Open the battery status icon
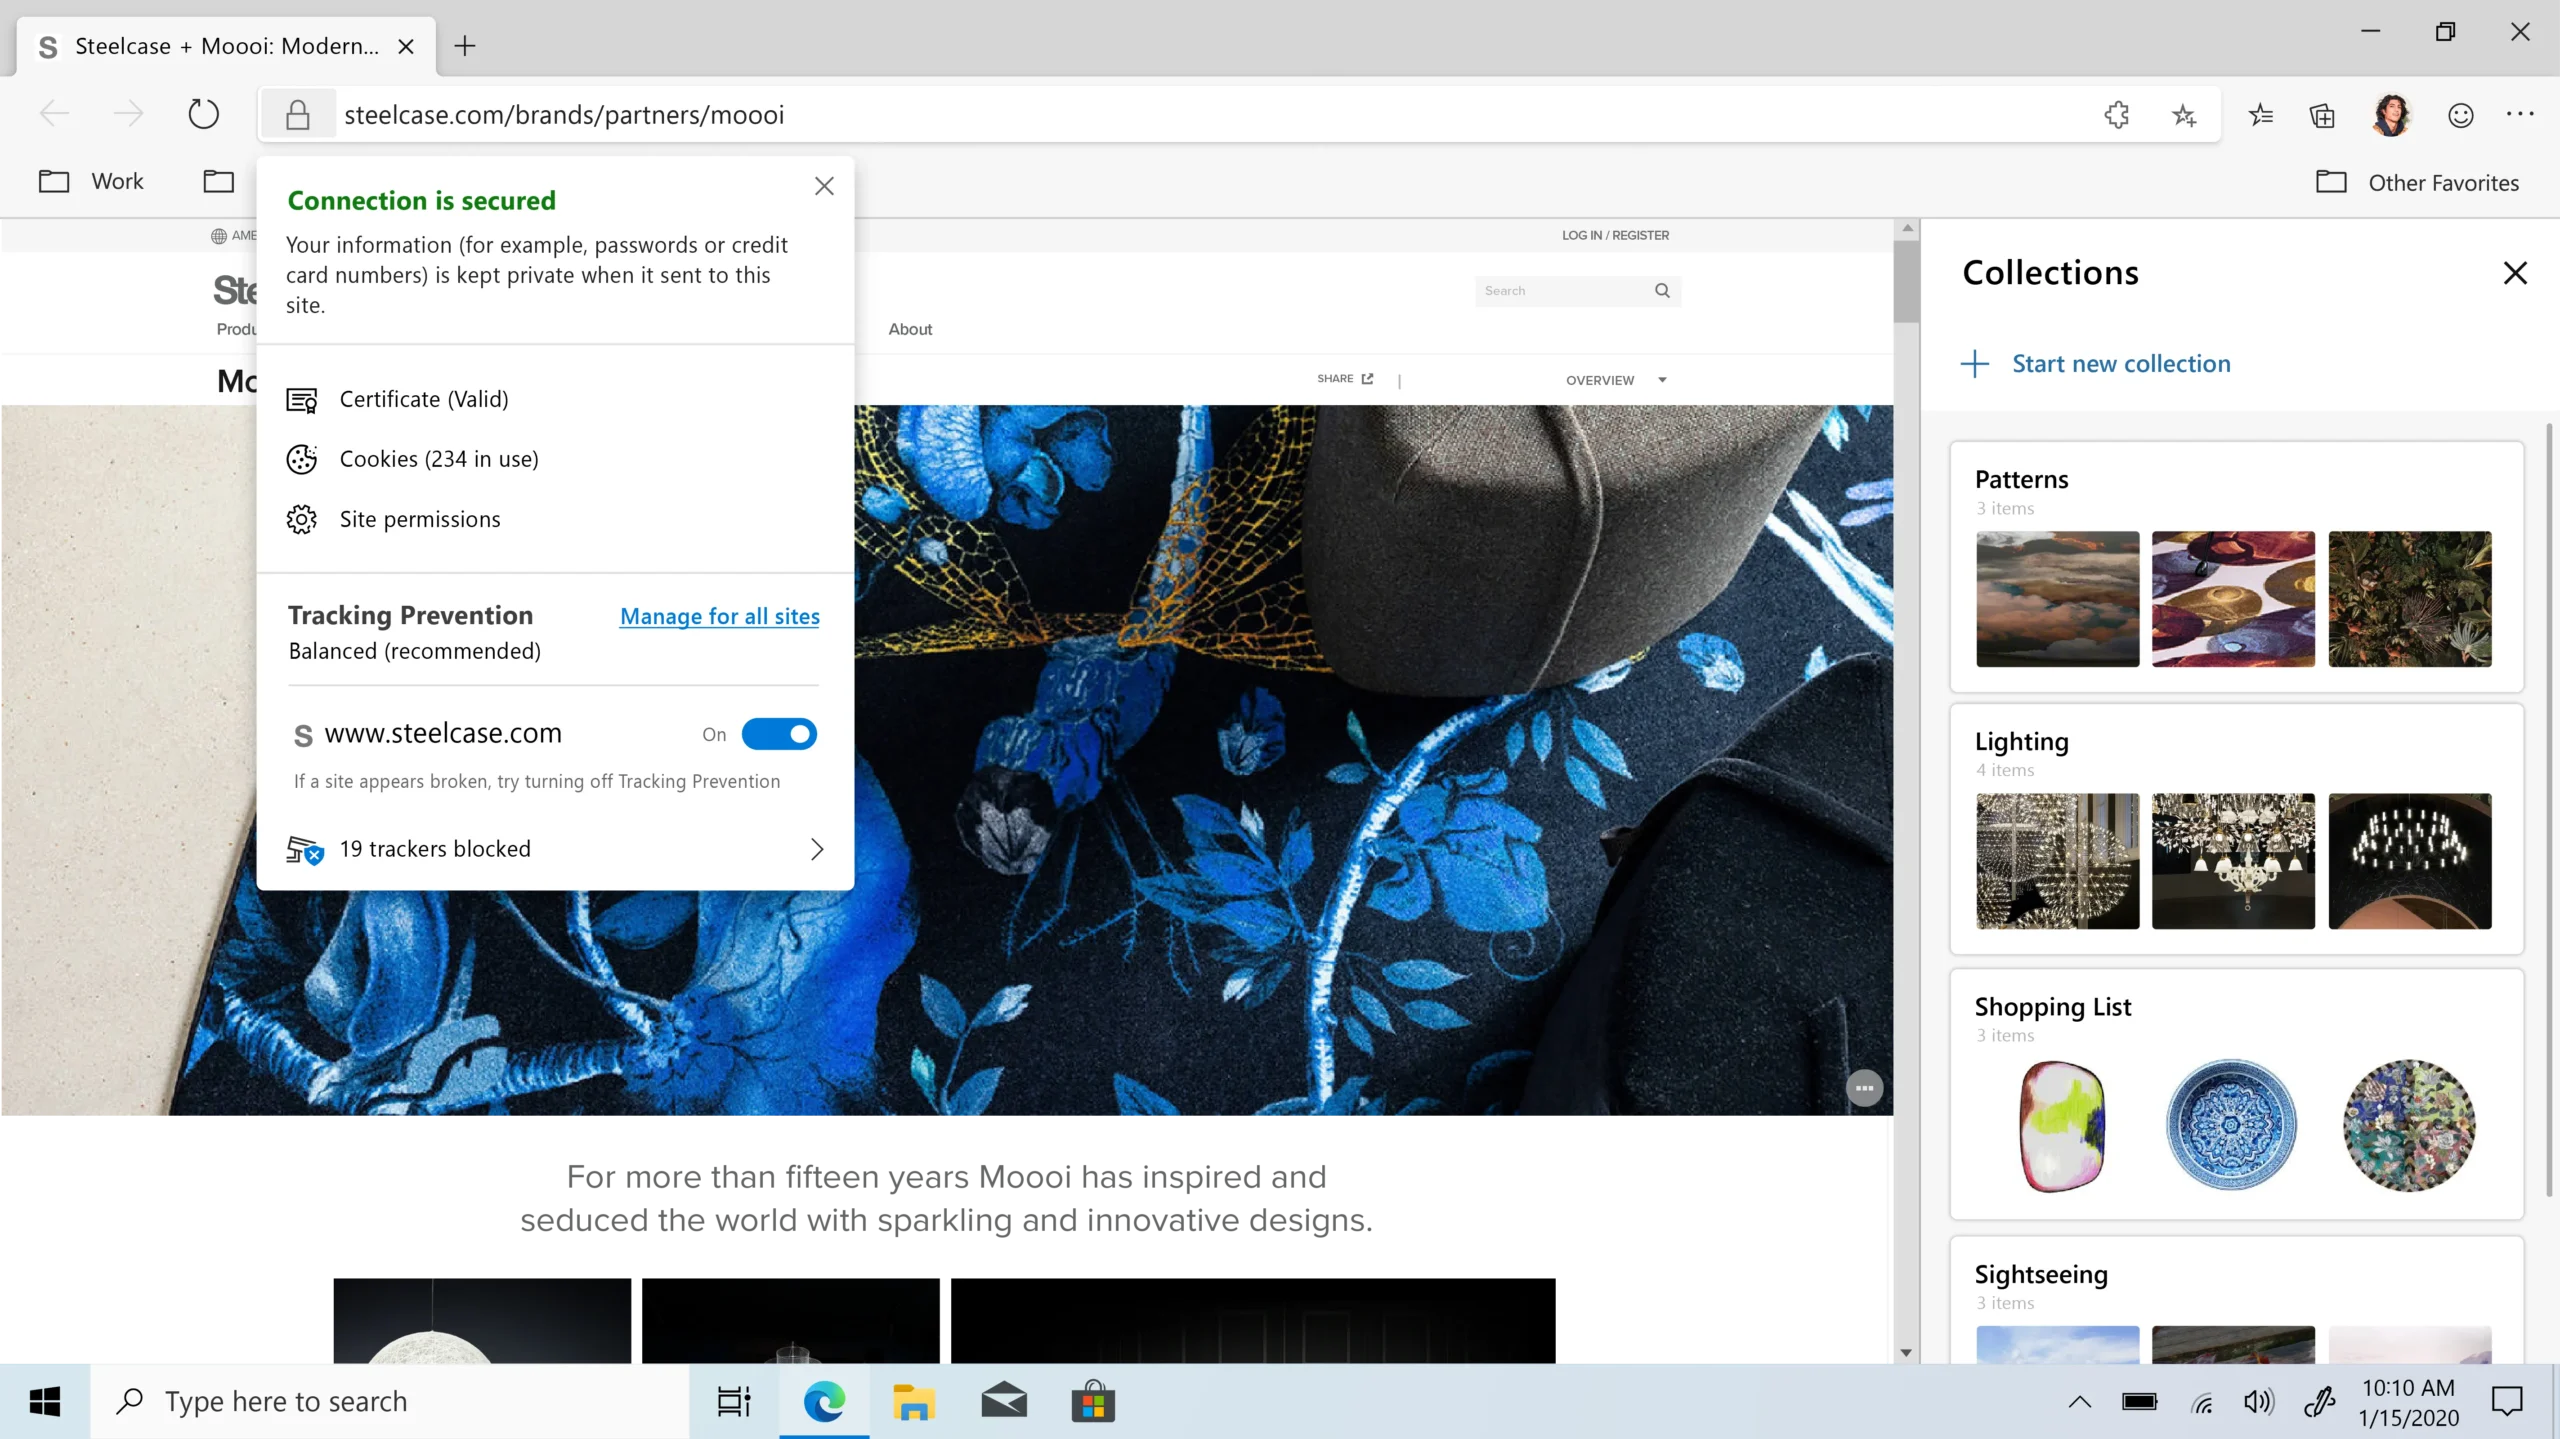The height and width of the screenshot is (1439, 2560). pyautogui.click(x=2140, y=1402)
